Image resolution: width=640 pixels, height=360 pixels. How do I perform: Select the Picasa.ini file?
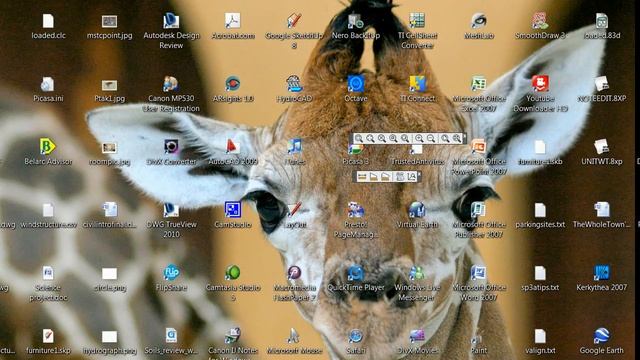click(x=48, y=84)
